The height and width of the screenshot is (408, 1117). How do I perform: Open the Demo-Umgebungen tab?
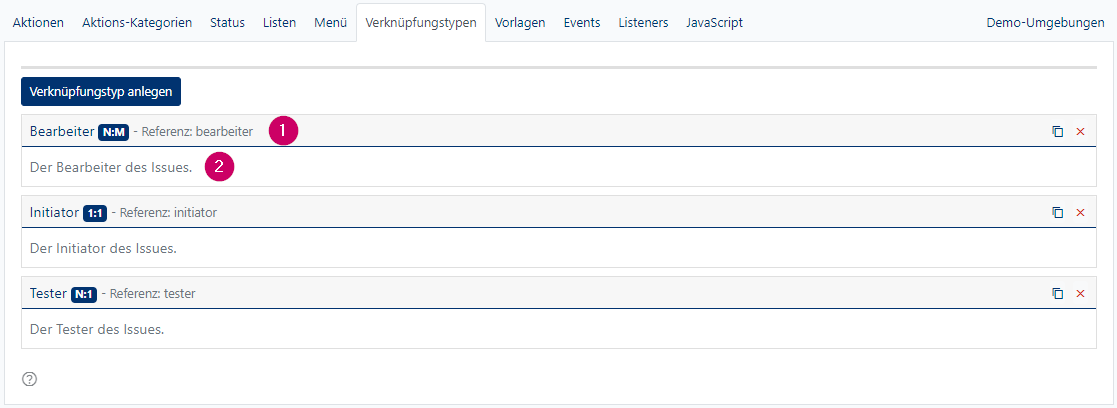pos(1046,22)
